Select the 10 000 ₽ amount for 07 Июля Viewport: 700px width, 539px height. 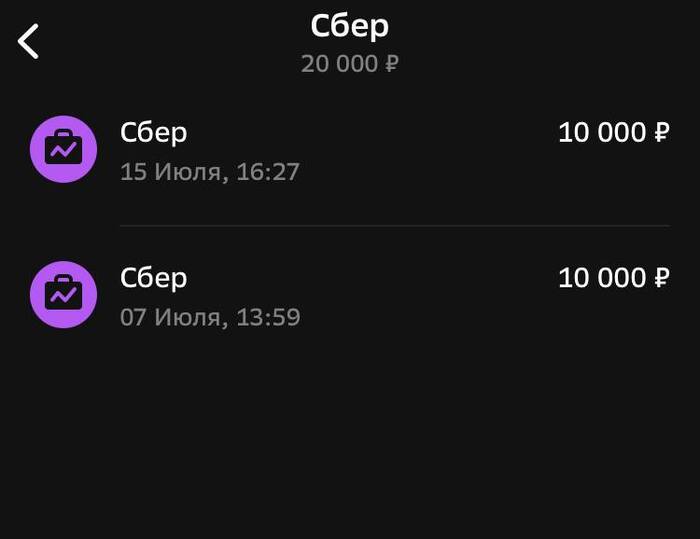tap(614, 278)
